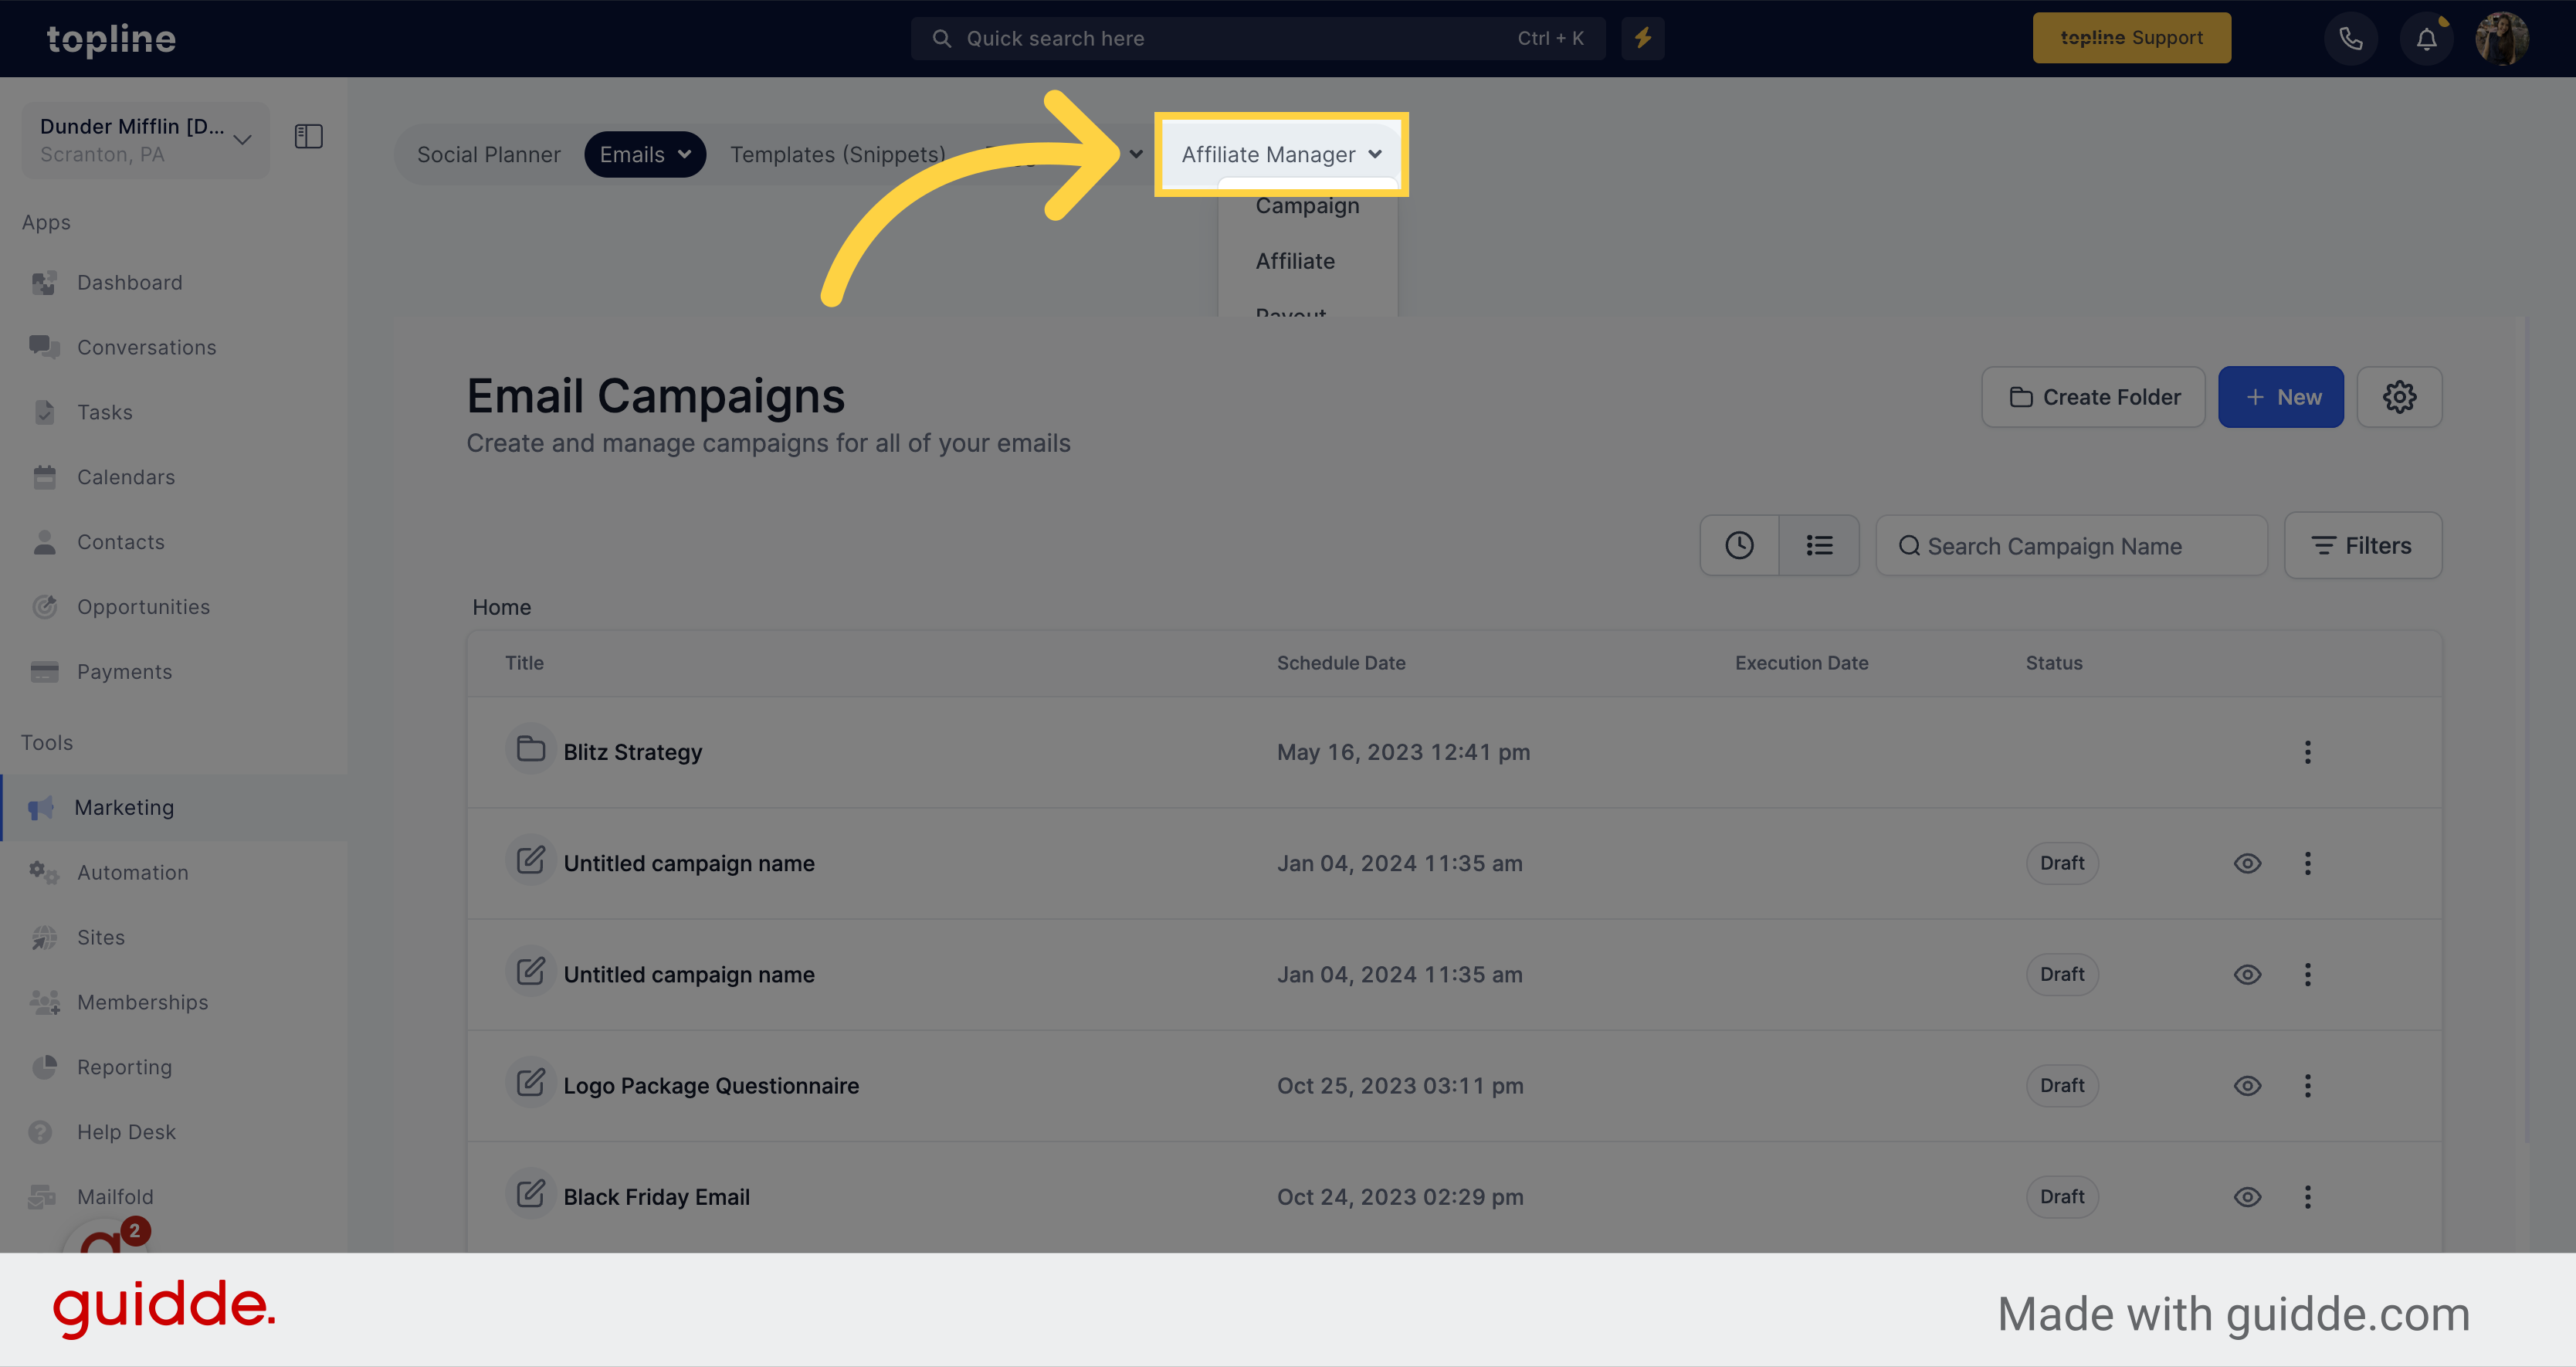Preview first Untitled campaign name eye icon
This screenshot has width=2576, height=1367.
2248,863
